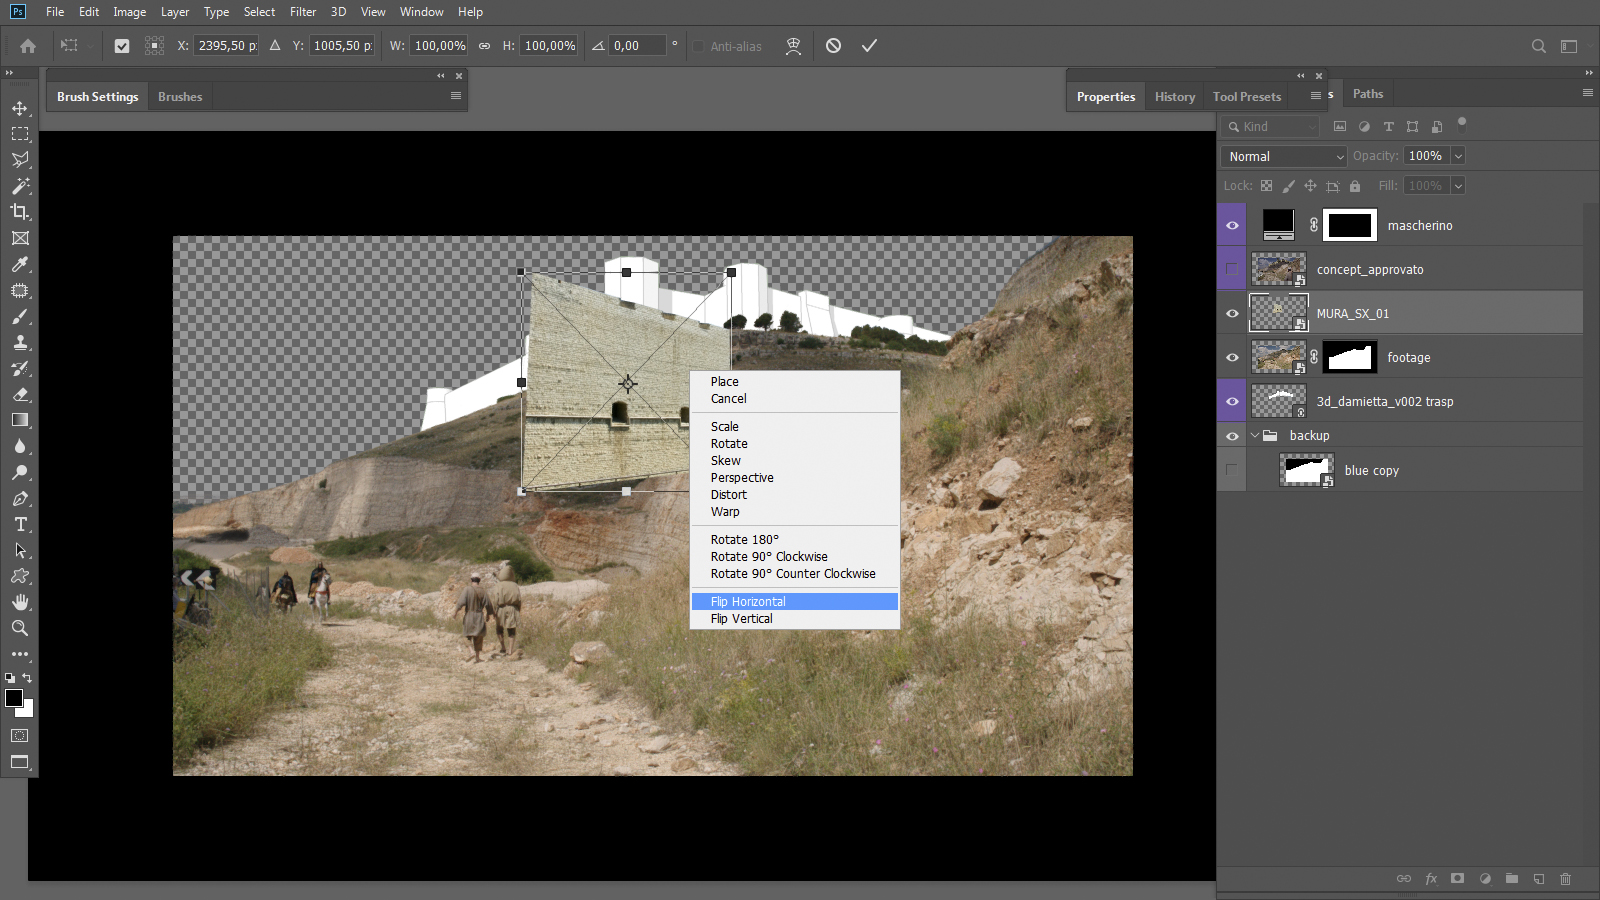The height and width of the screenshot is (900, 1600).
Task: Click the rotation angle input field
Action: coord(637,46)
